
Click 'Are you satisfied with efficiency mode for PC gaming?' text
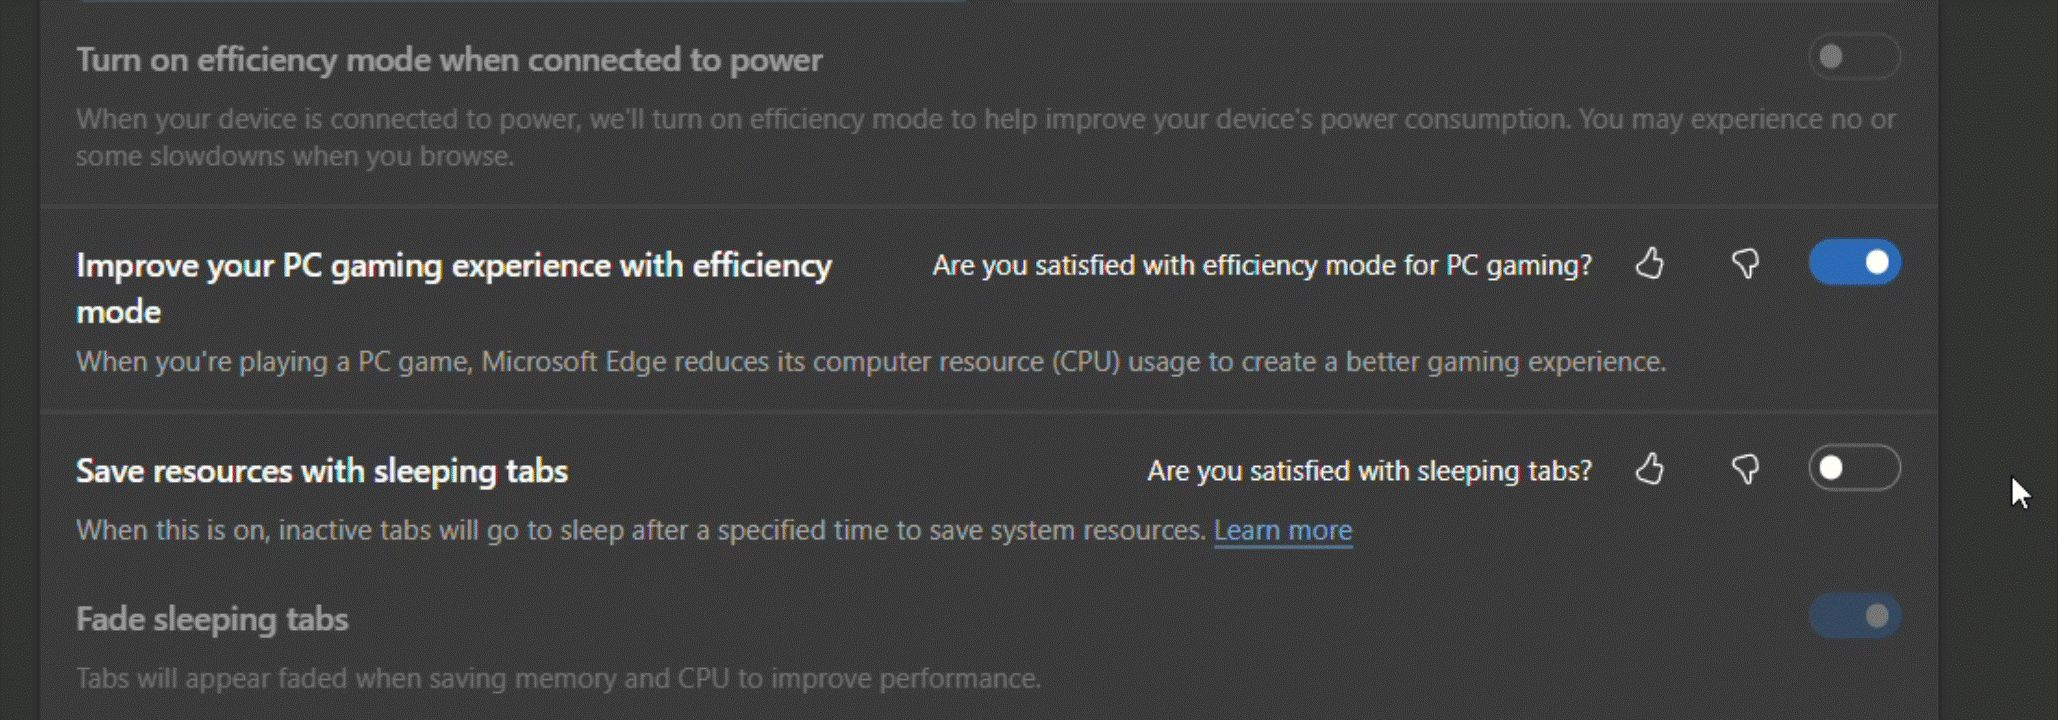tap(1262, 265)
